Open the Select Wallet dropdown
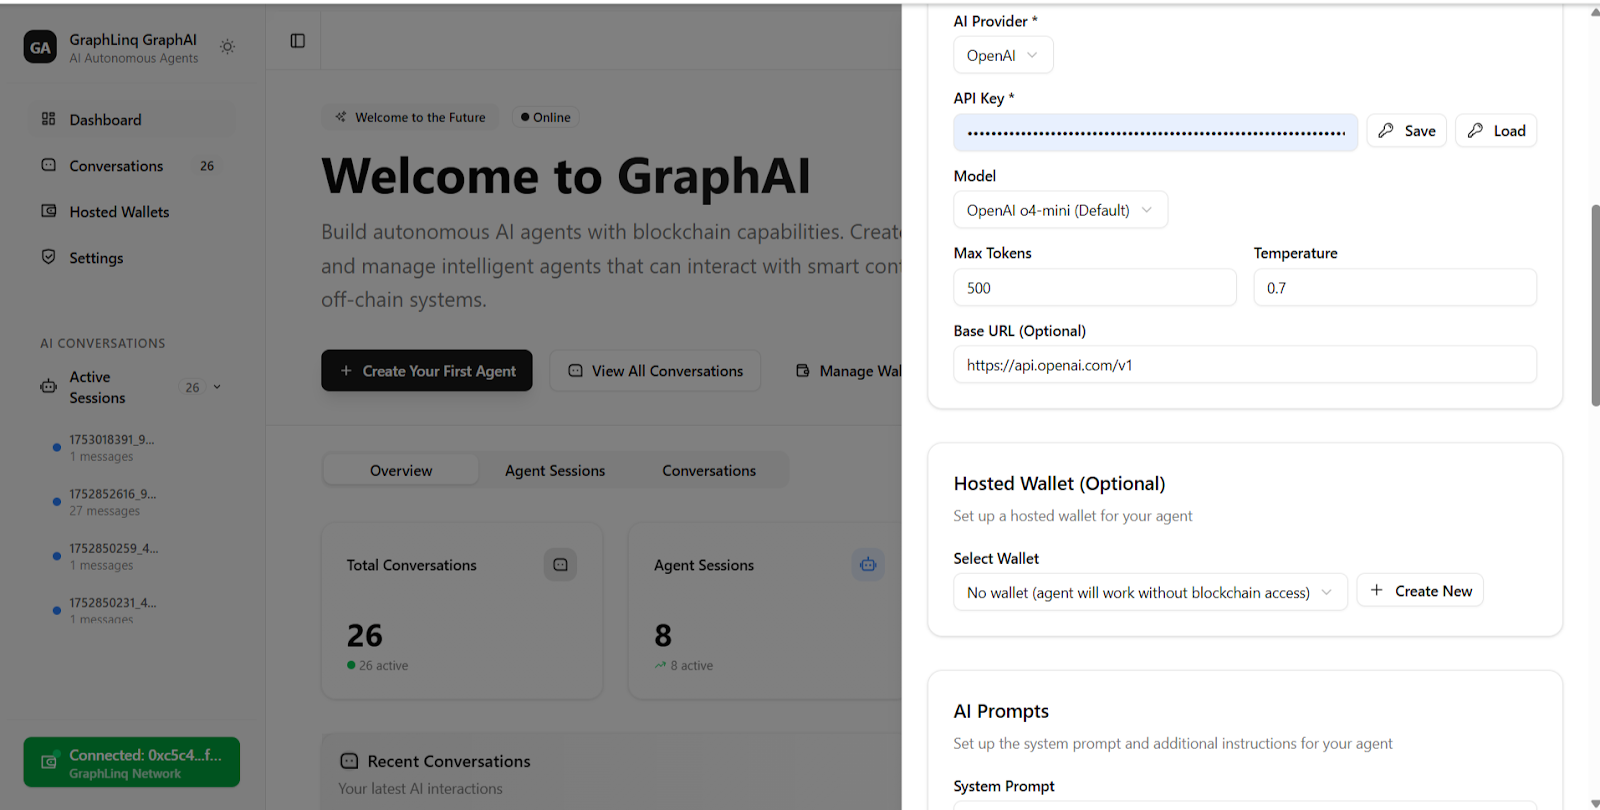Image resolution: width=1600 pixels, height=810 pixels. [x=1150, y=592]
